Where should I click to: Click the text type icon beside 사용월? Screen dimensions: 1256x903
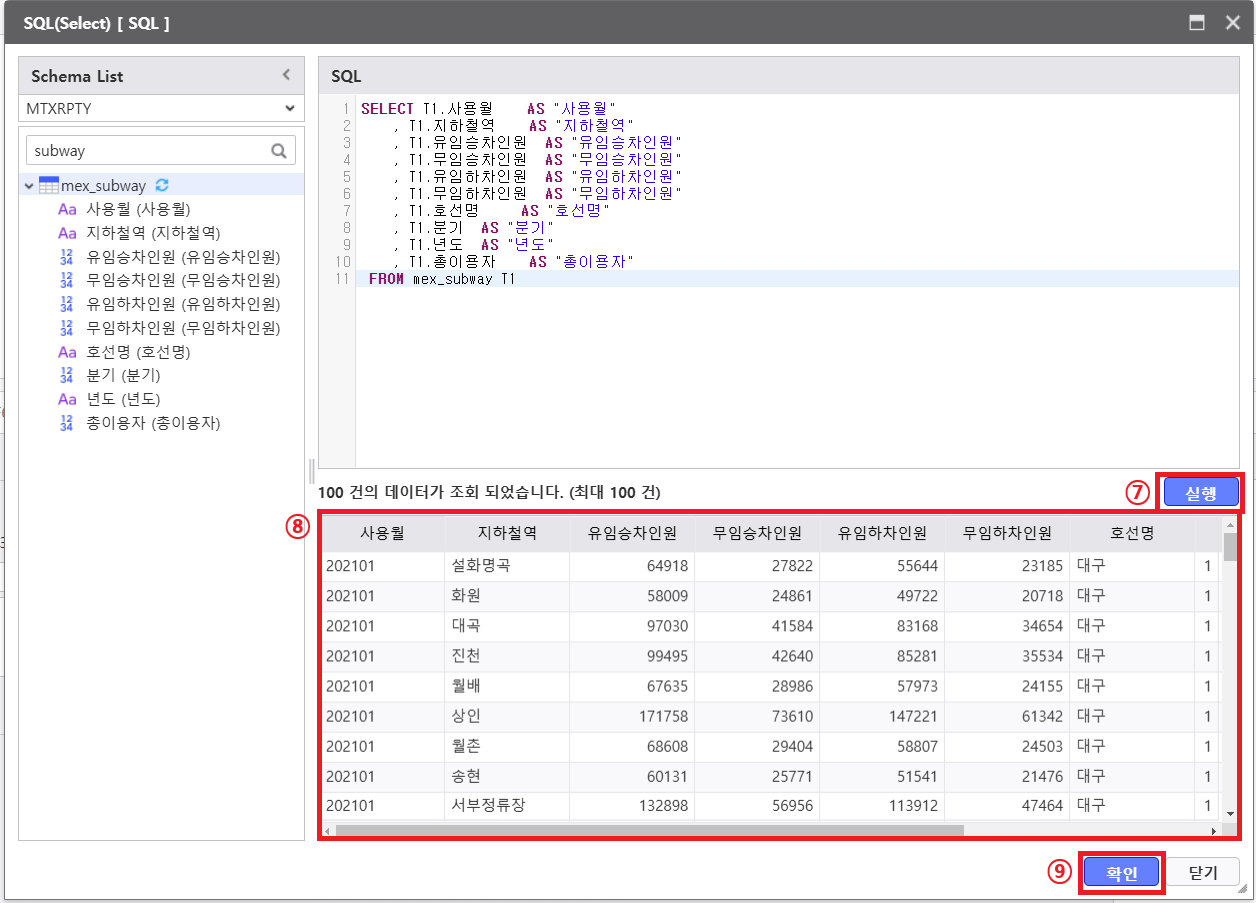click(x=67, y=209)
